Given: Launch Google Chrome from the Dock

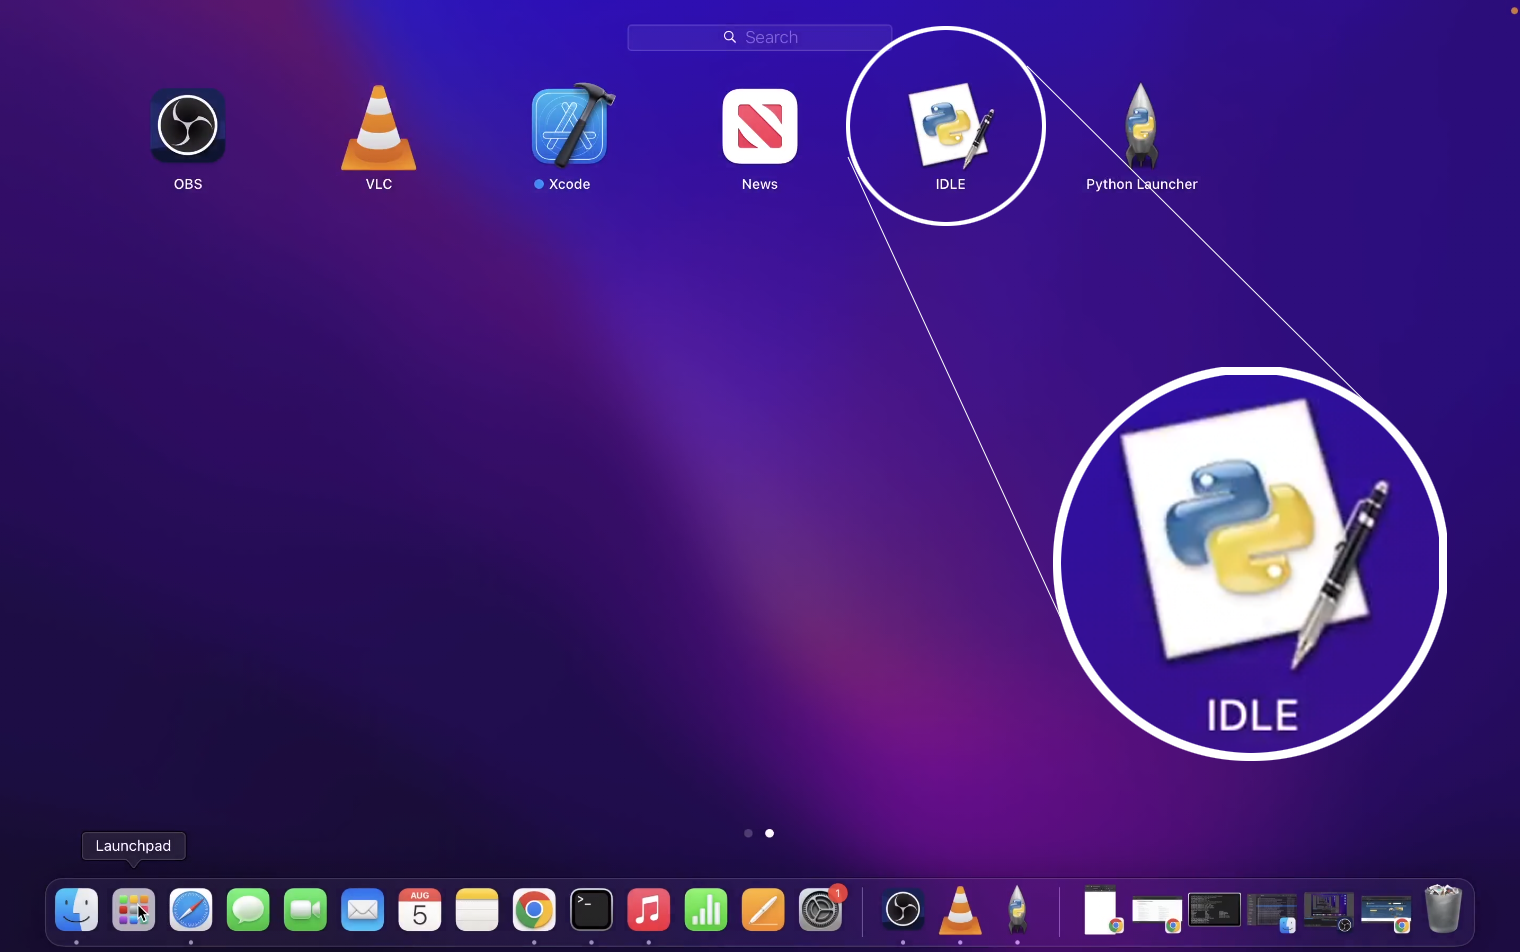Looking at the screenshot, I should [x=534, y=910].
